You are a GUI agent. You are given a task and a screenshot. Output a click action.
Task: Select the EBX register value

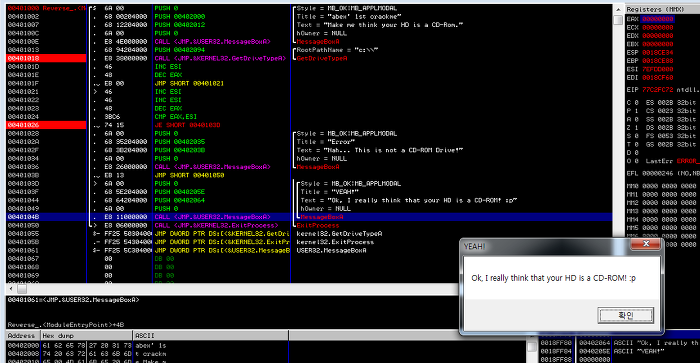[658, 44]
